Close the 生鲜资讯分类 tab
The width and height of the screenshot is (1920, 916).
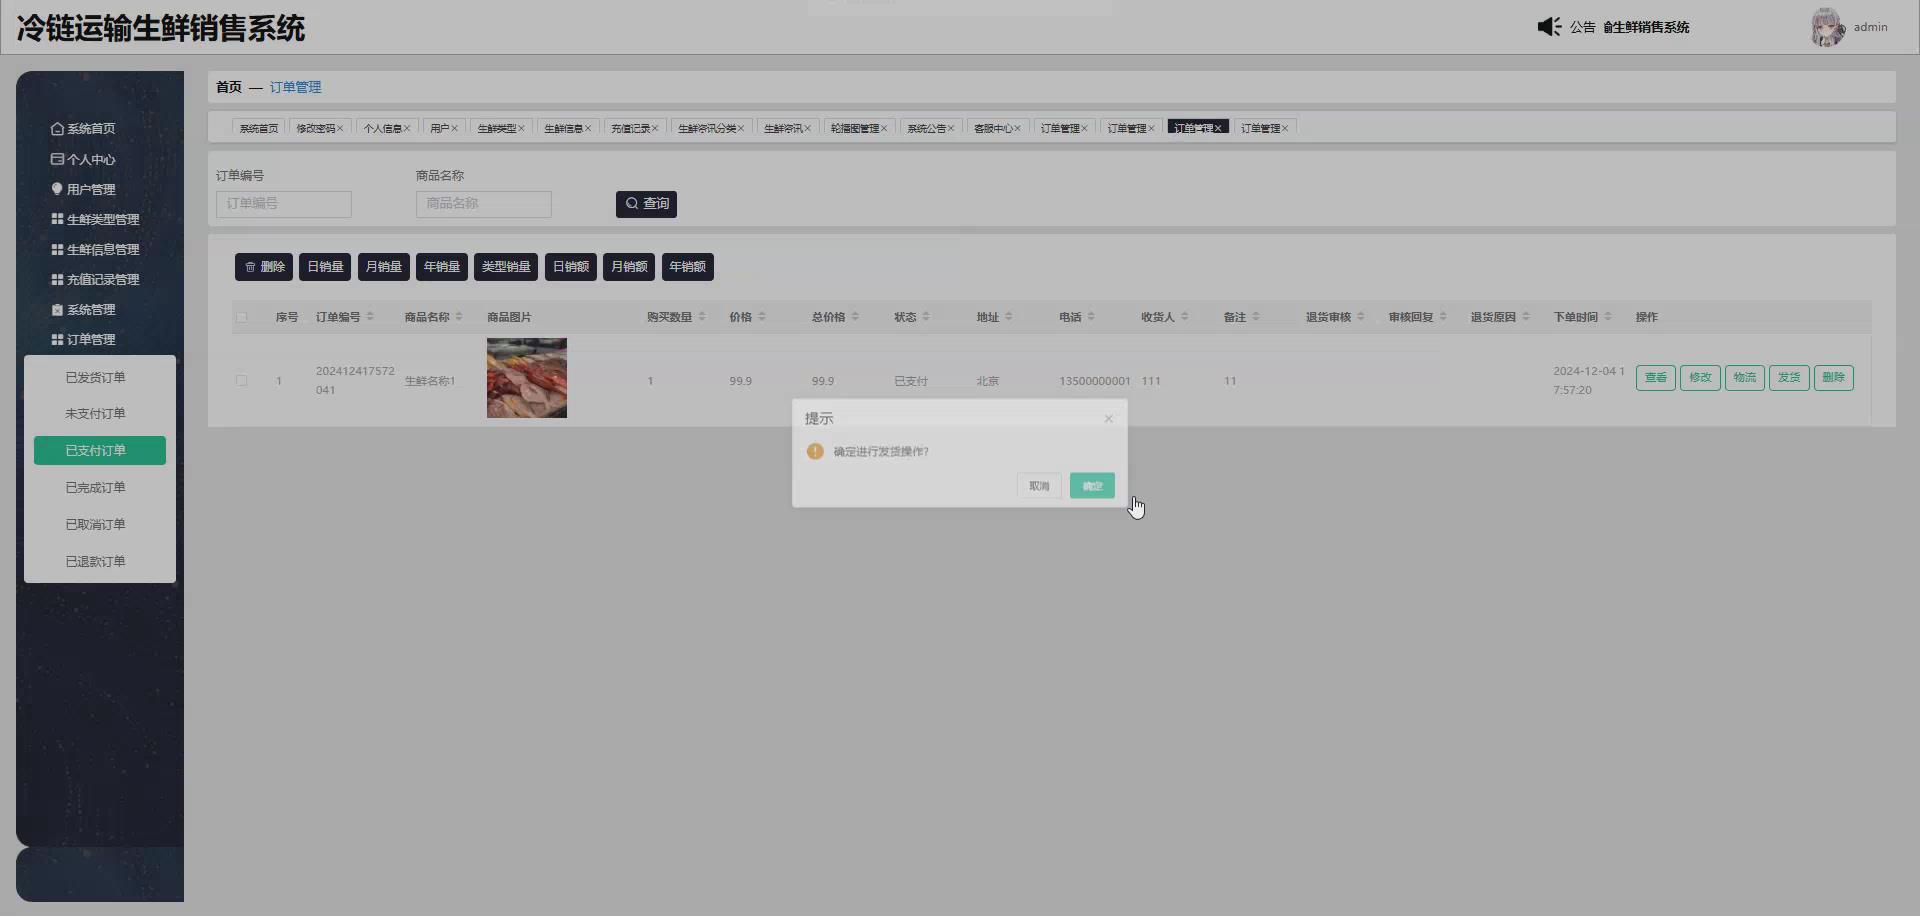coord(741,128)
